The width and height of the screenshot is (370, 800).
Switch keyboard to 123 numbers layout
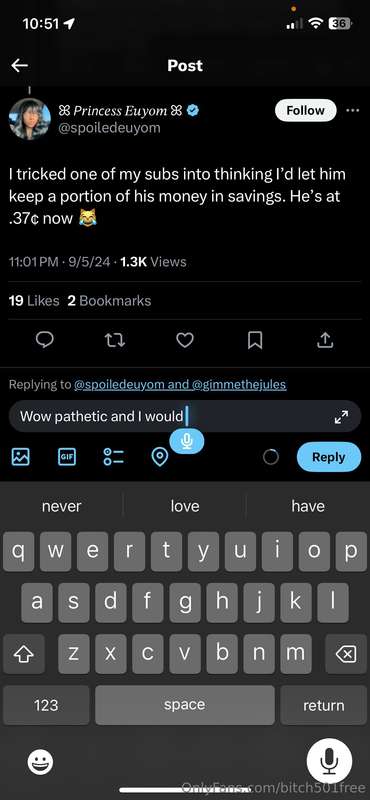pos(46,705)
